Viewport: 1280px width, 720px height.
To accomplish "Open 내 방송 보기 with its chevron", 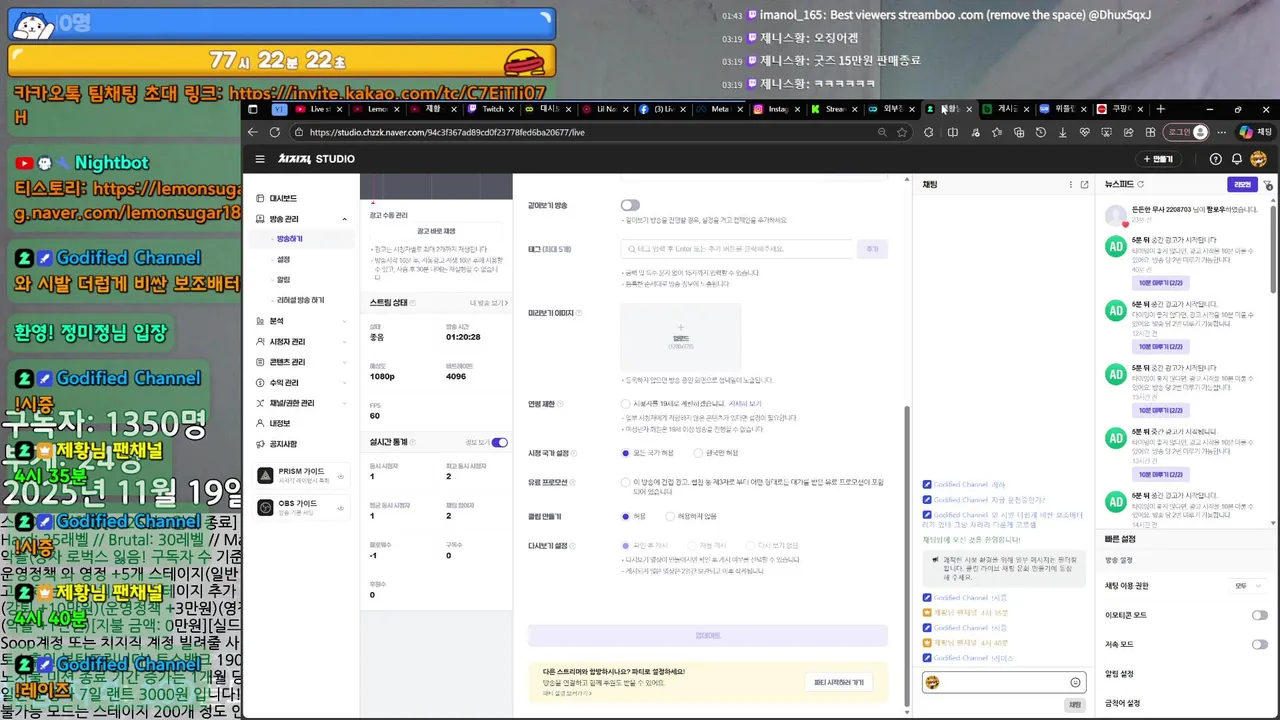I will coord(488,302).
